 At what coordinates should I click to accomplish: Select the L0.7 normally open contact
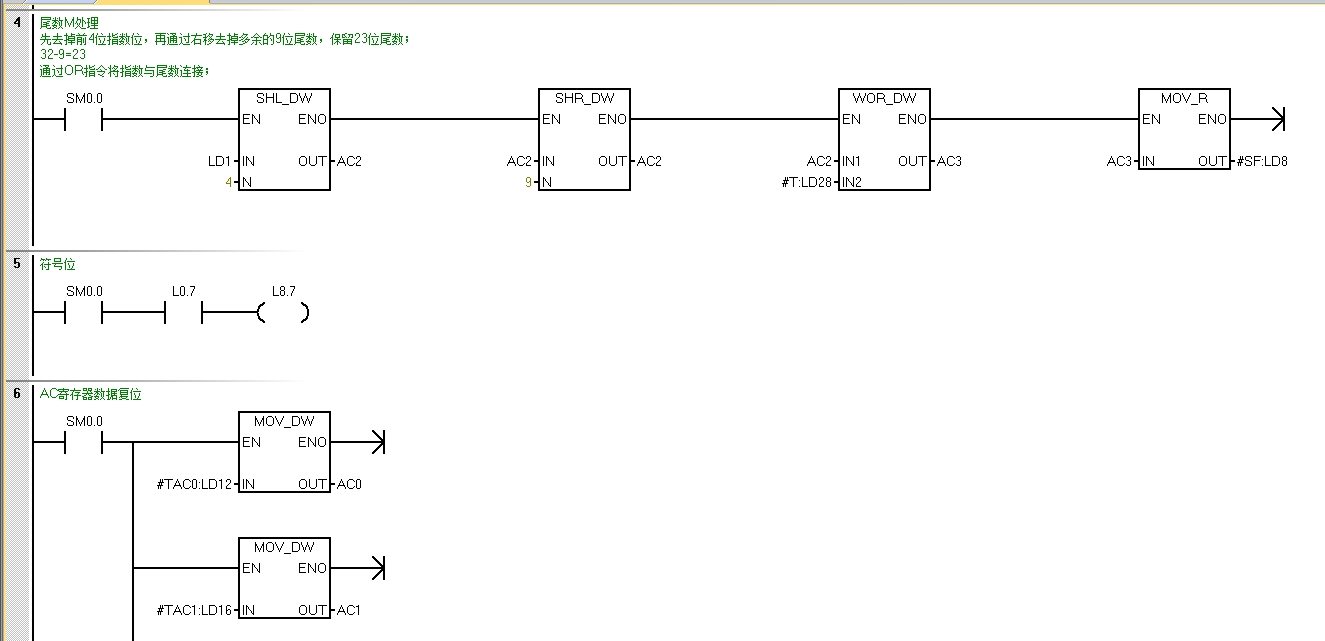183,313
